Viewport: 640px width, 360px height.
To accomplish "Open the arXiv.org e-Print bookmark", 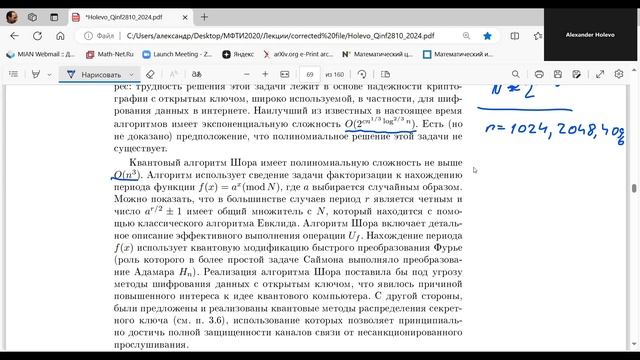I will click(x=298, y=54).
